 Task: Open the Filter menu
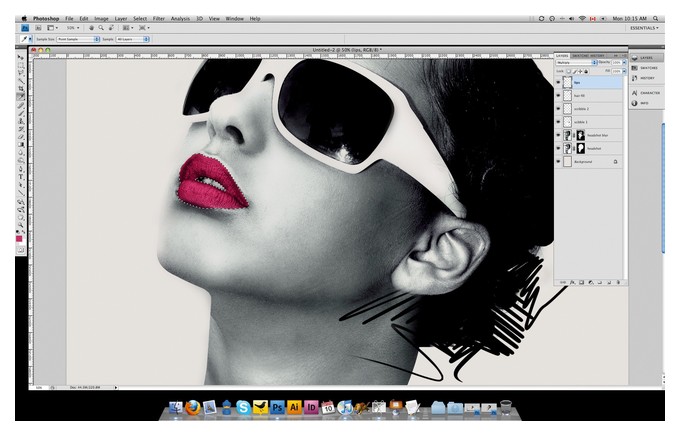click(158, 19)
